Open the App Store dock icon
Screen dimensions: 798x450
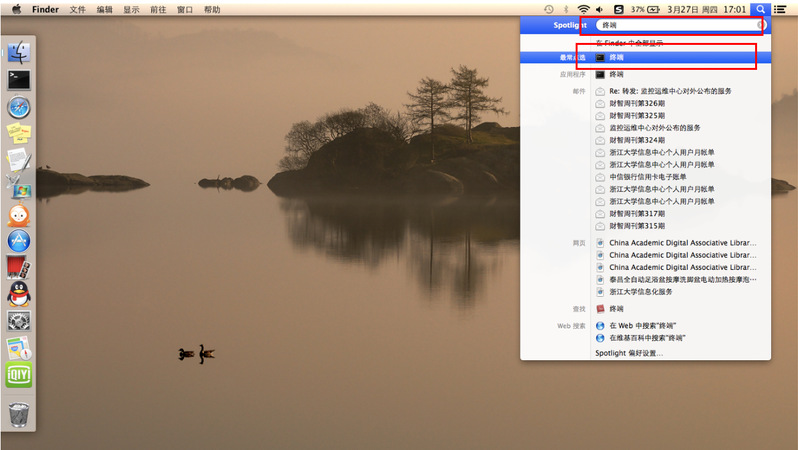click(x=19, y=240)
